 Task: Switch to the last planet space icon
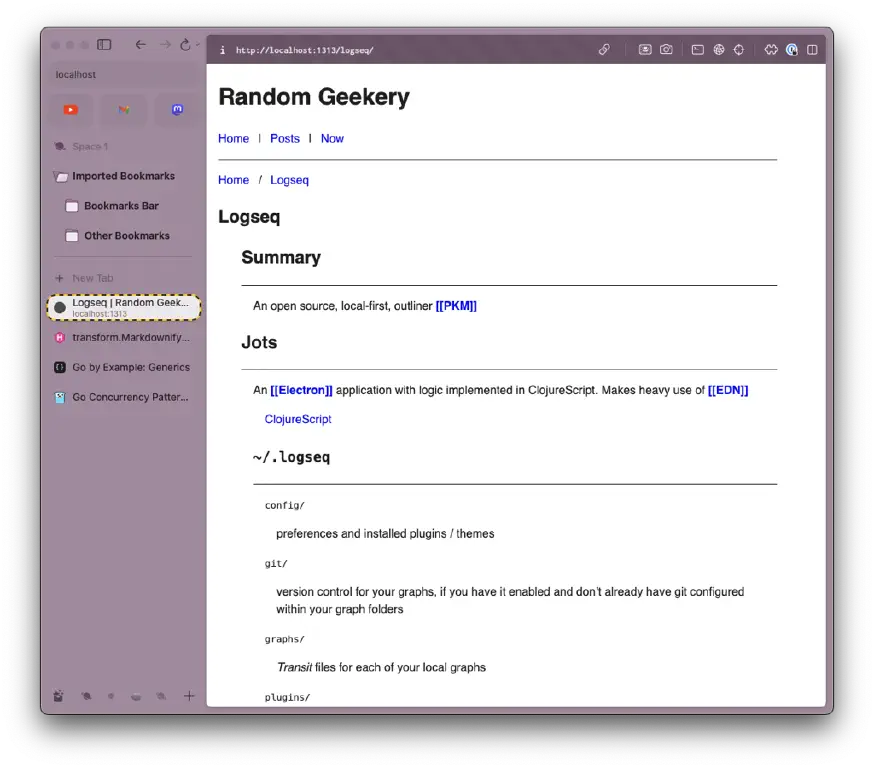(x=161, y=696)
